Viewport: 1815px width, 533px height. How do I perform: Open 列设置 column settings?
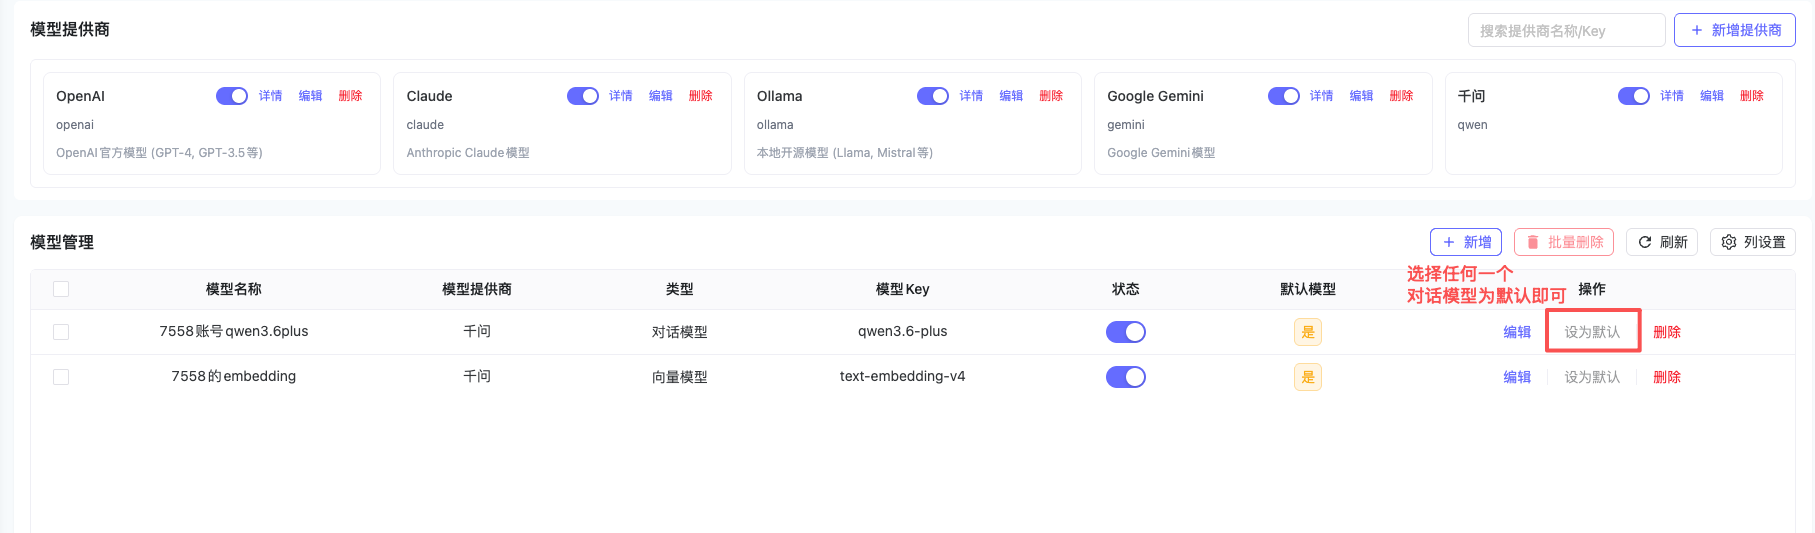click(1753, 242)
